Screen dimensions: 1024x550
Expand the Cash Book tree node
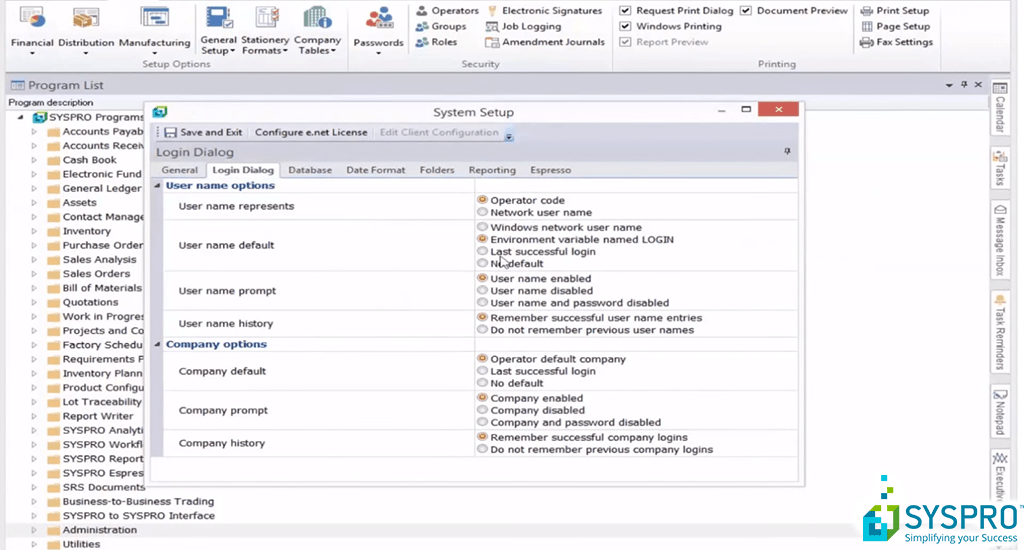tap(34, 160)
